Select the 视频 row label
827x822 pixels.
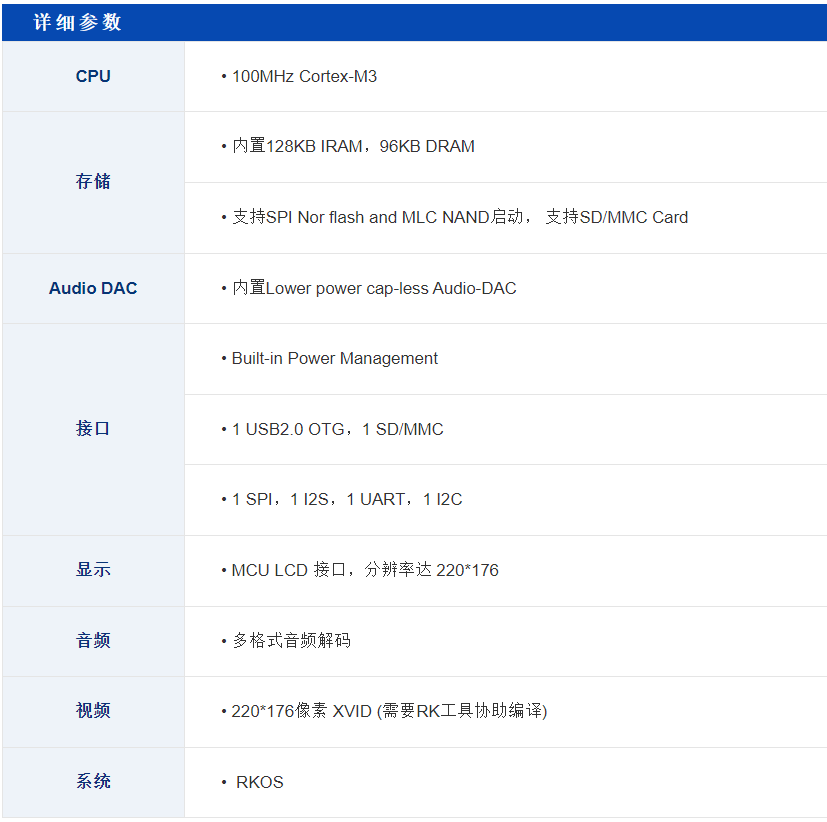click(93, 710)
